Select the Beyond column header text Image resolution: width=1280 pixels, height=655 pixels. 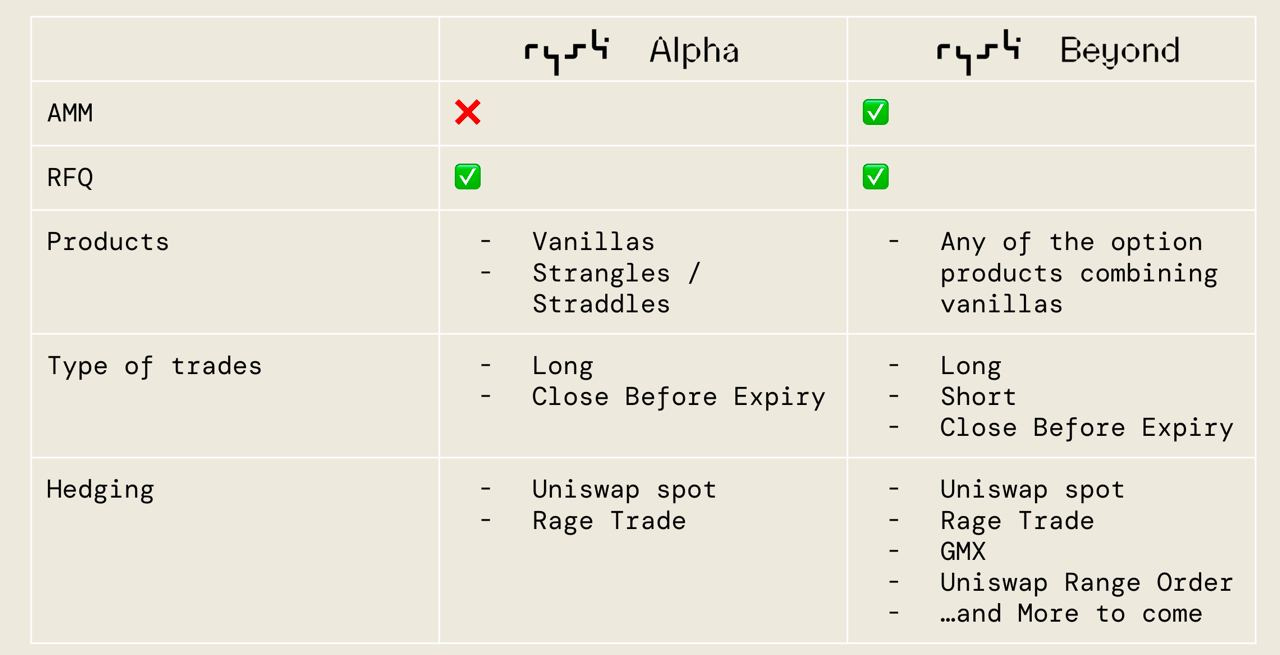coord(1119,51)
